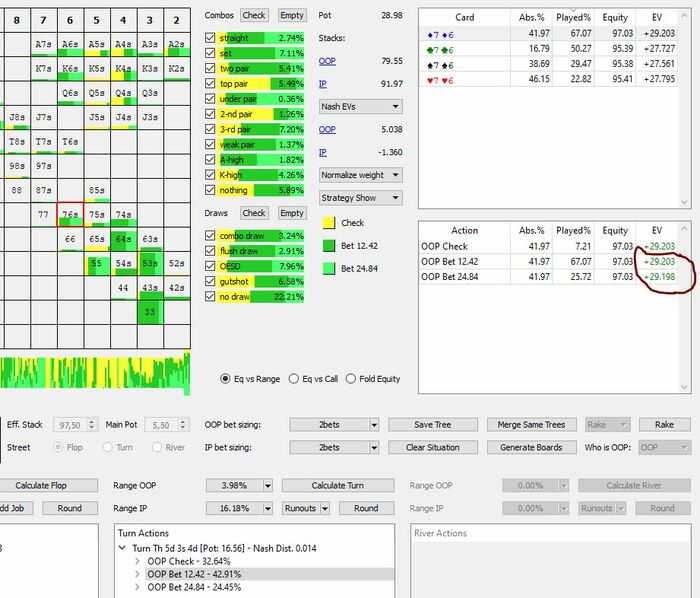Open the Nash EVs dropdown
700x598 pixels.
pyautogui.click(x=361, y=107)
